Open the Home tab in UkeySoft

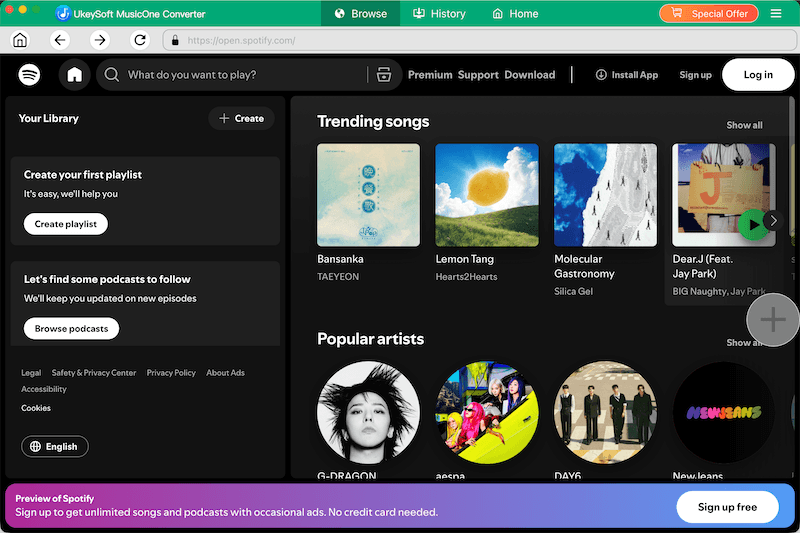(x=515, y=13)
